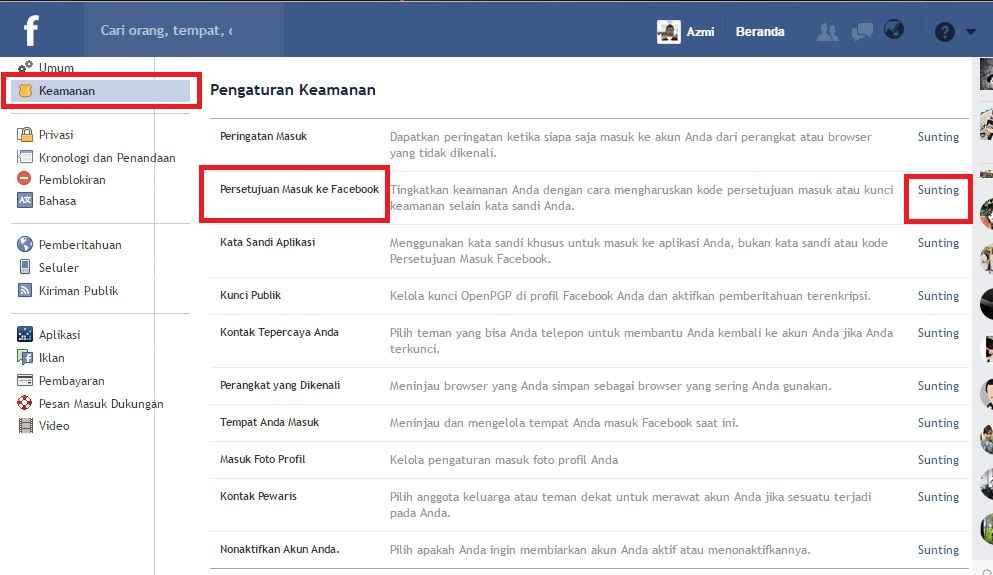Focus the 'Cari orang, tempat' search field

pyautogui.click(x=184, y=30)
